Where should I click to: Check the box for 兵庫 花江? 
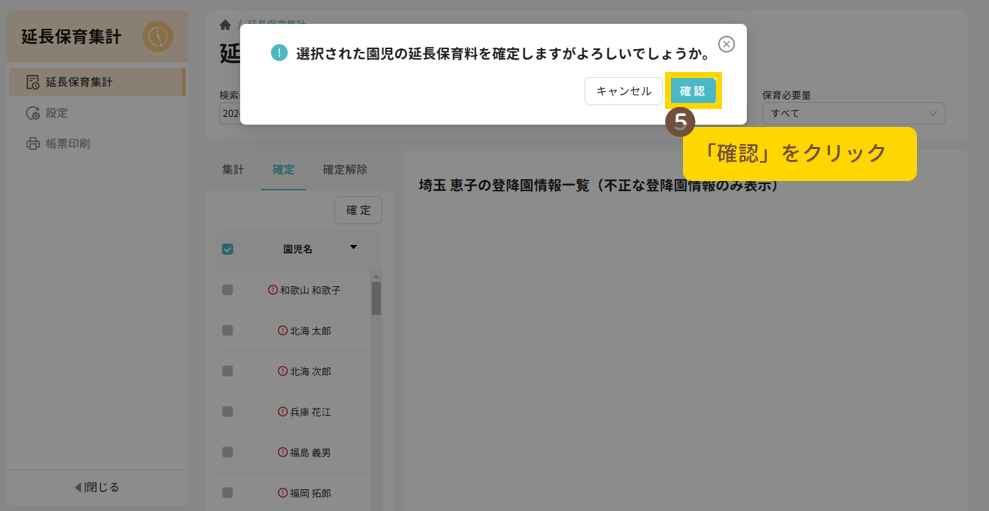[x=227, y=411]
